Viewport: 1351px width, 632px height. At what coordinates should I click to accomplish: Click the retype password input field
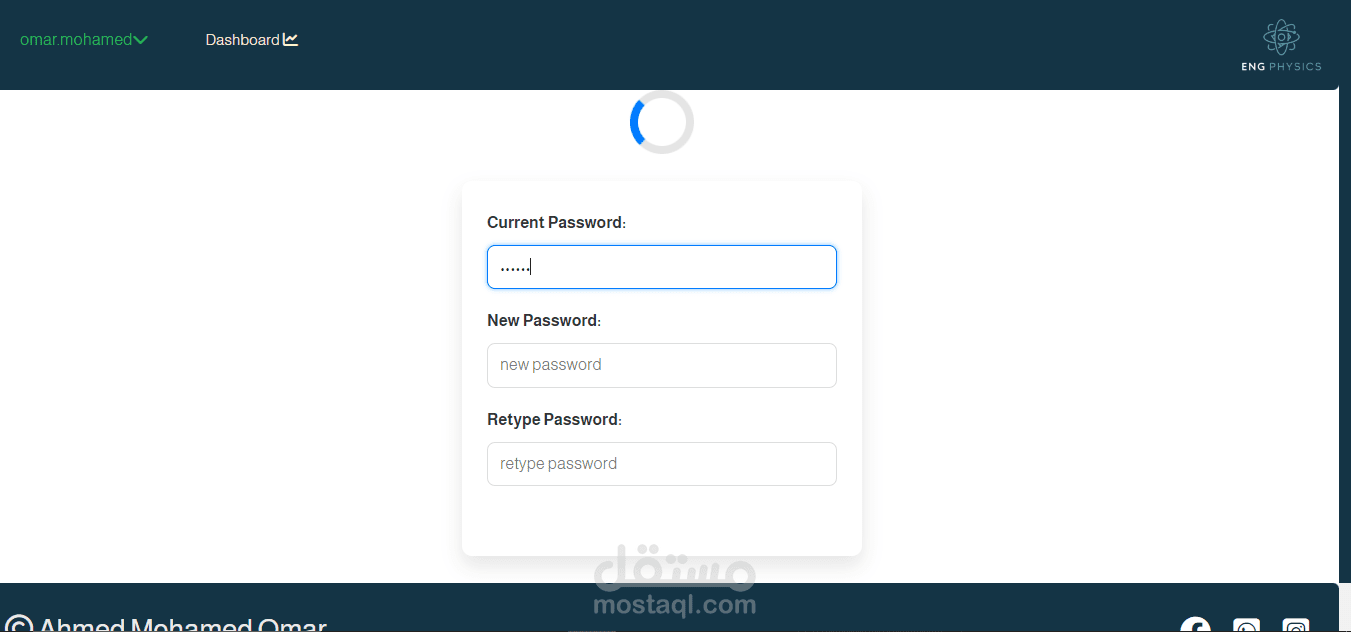662,464
